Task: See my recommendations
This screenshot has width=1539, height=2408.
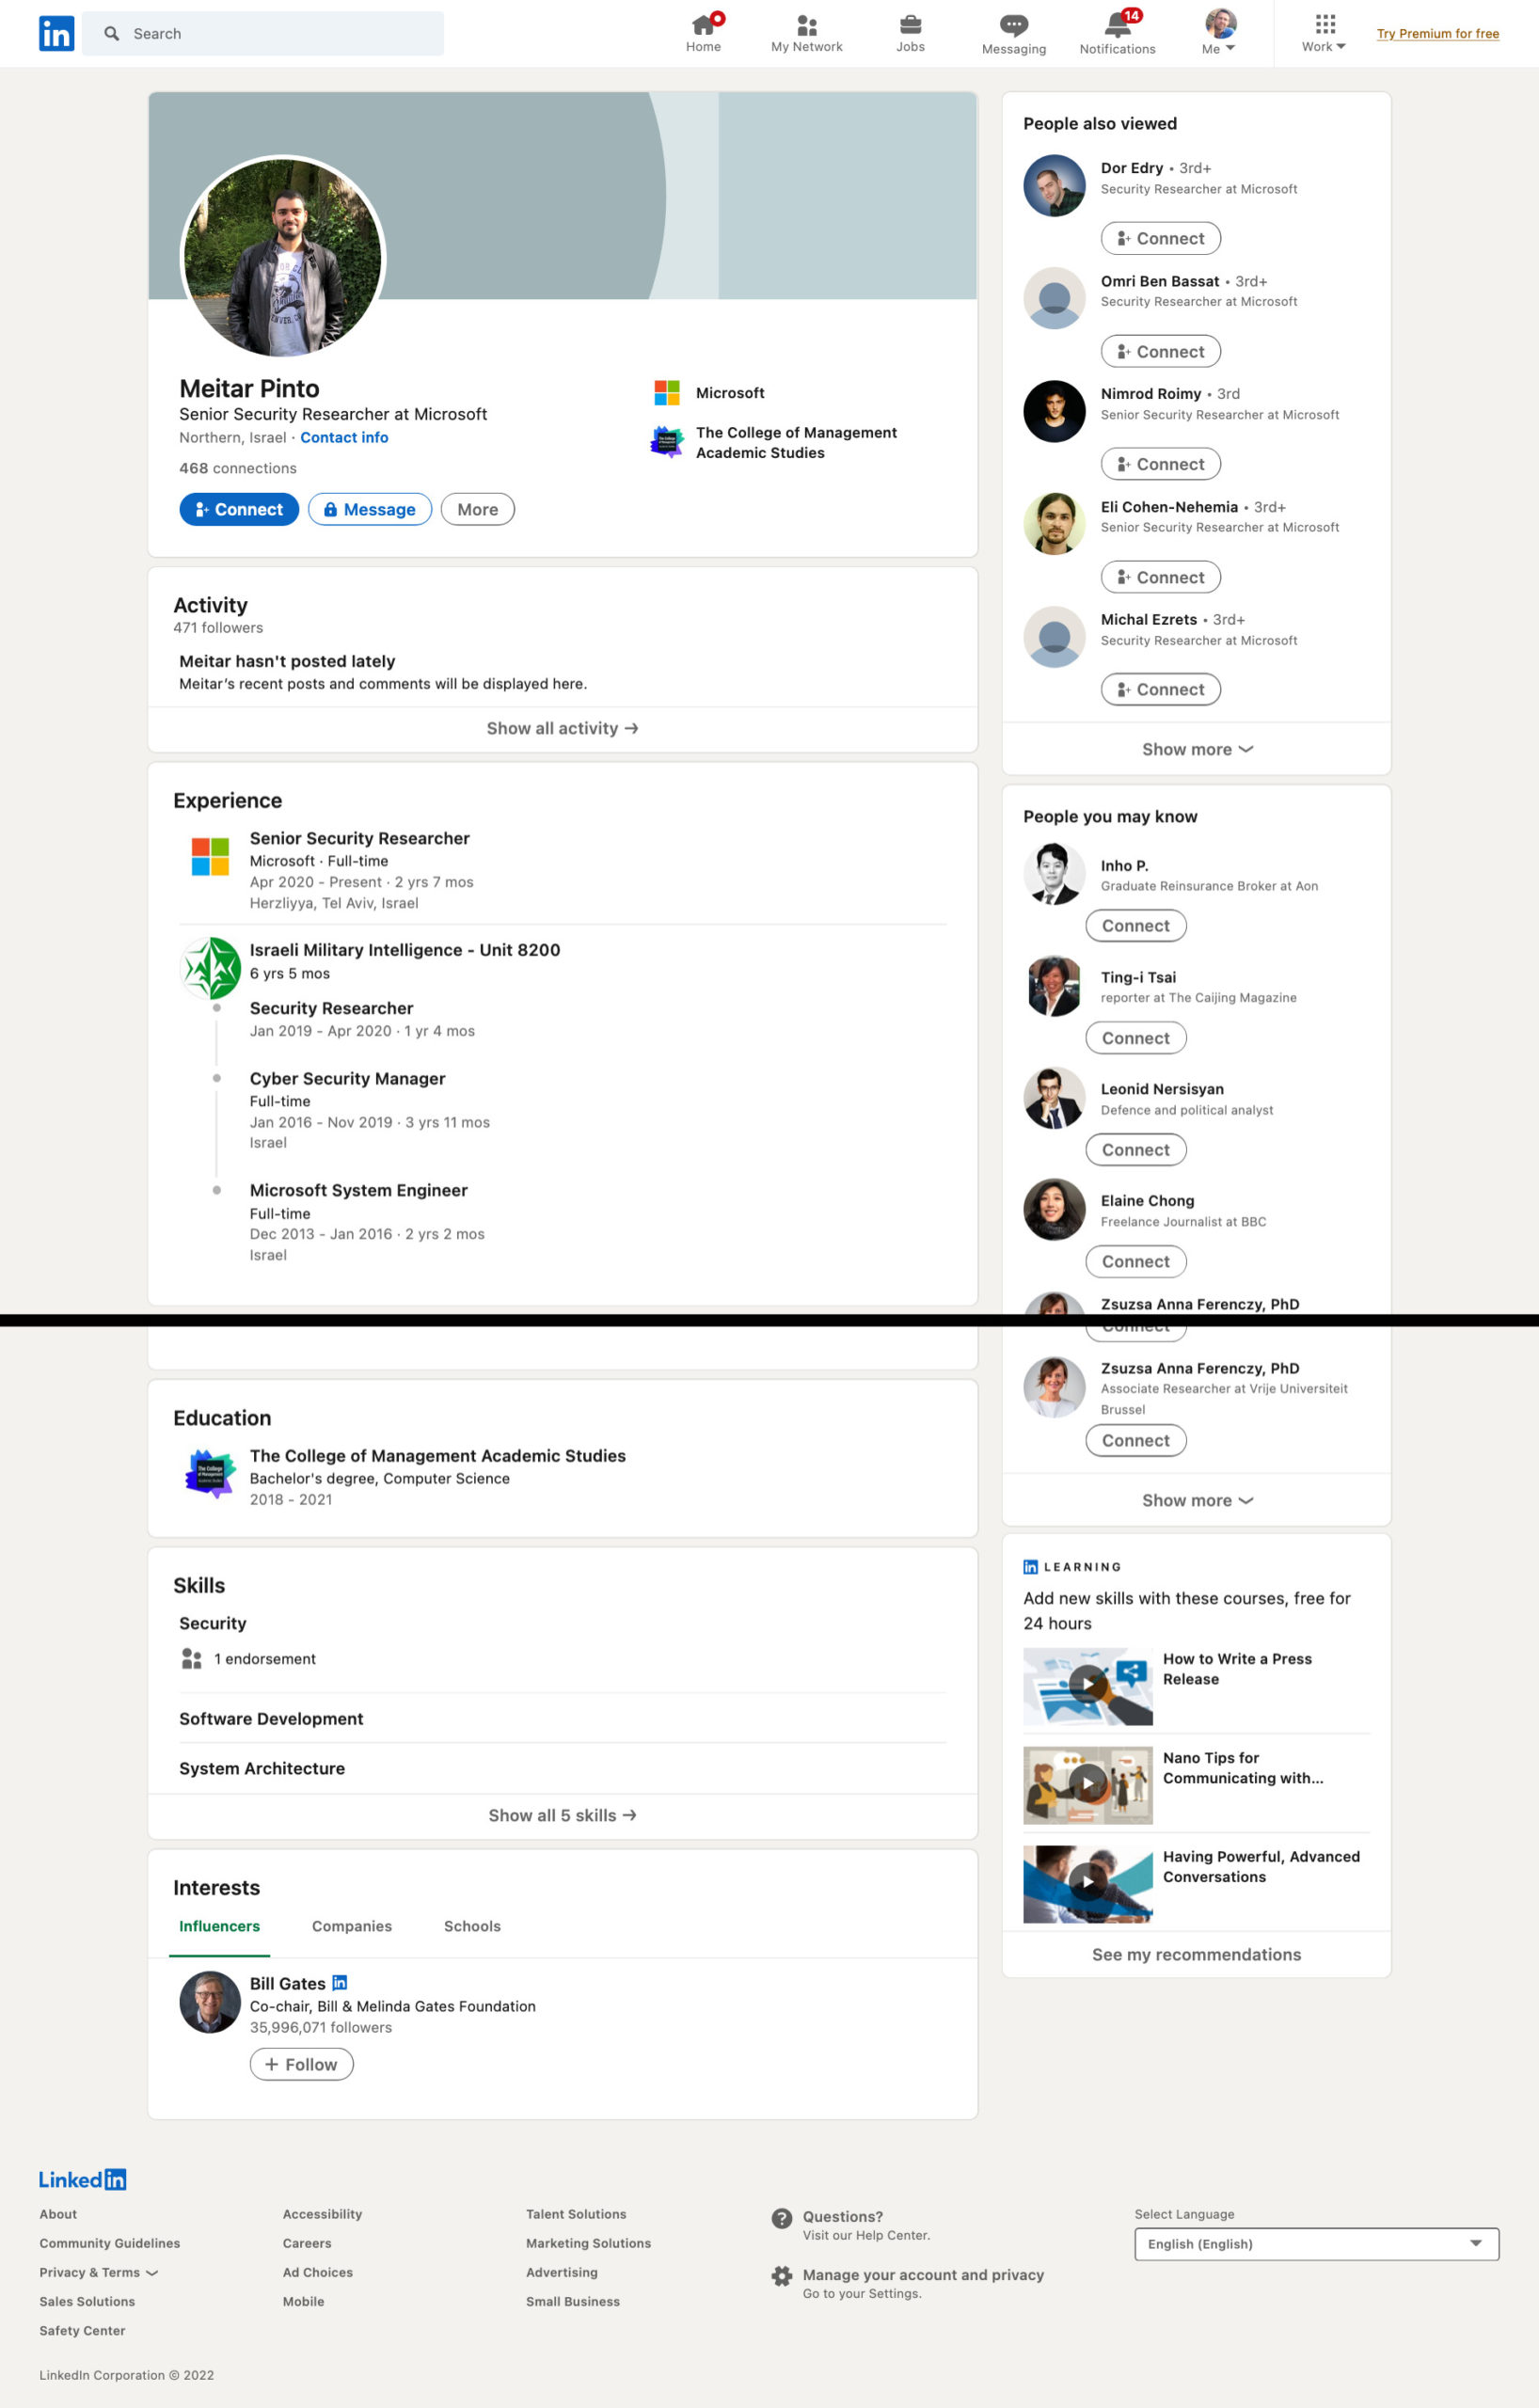Action: 1196,1955
